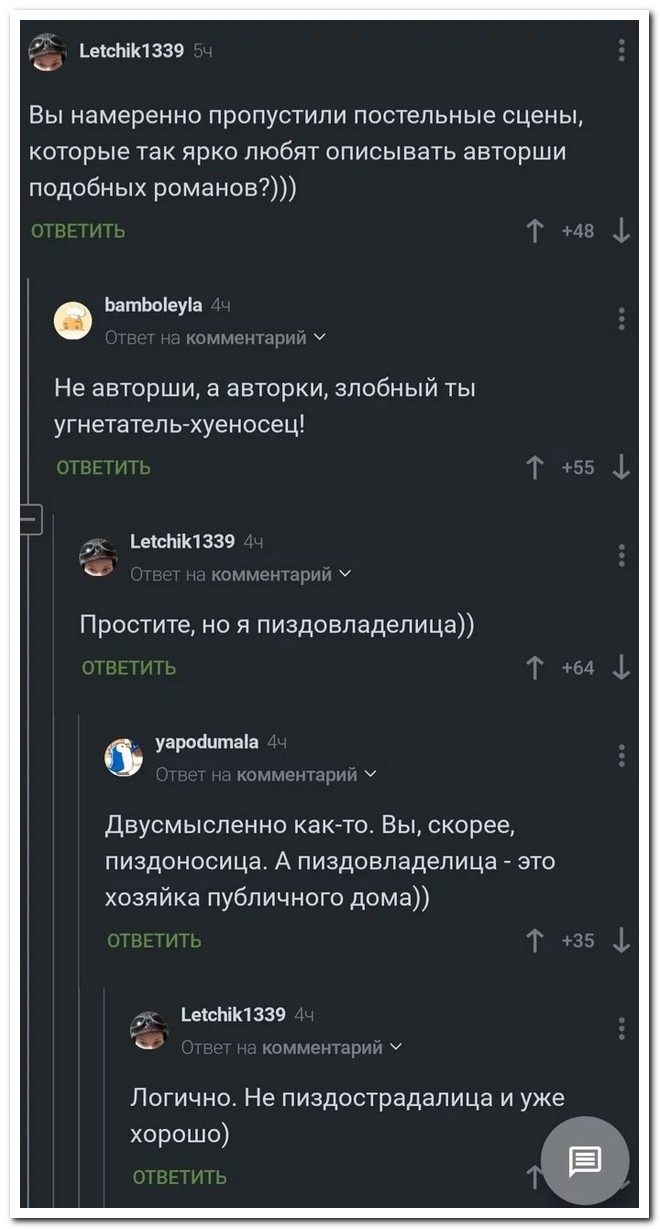Open the floating comment chat button
The height and width of the screenshot is (1229, 660).
coord(585,1161)
